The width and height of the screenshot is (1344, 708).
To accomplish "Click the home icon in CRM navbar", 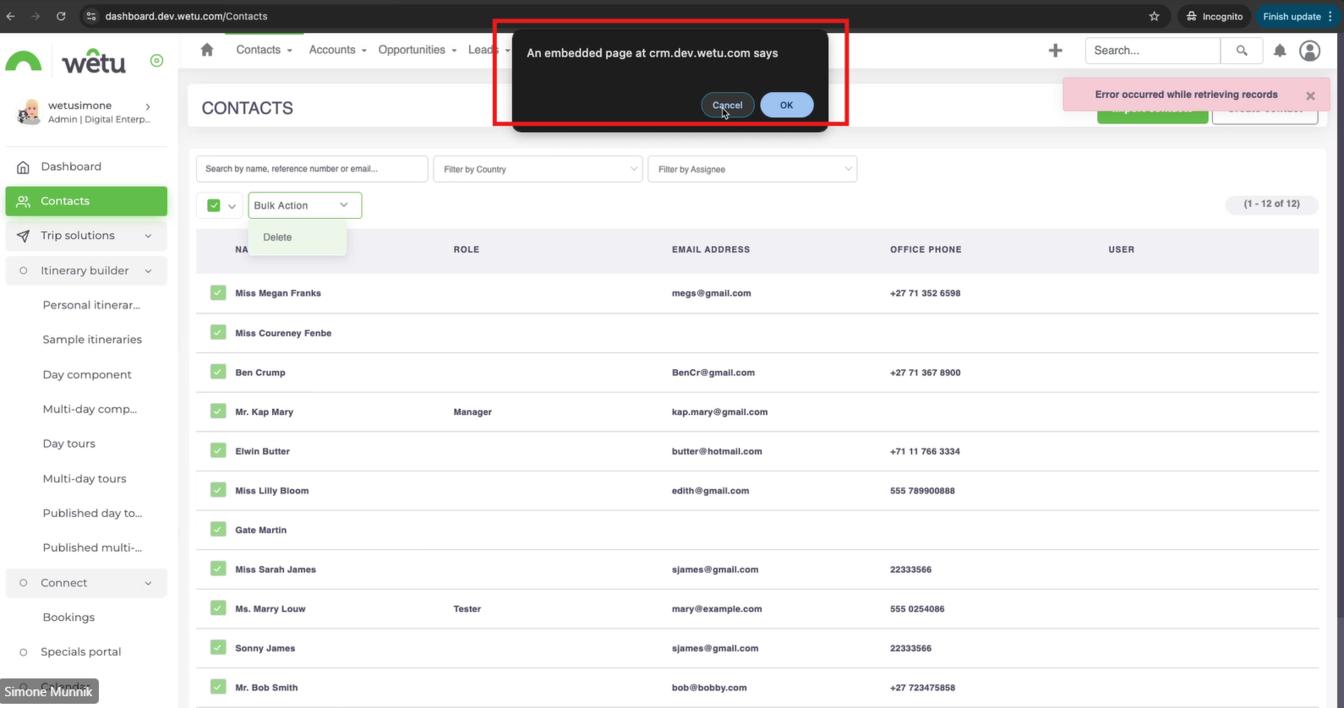I will pyautogui.click(x=207, y=50).
